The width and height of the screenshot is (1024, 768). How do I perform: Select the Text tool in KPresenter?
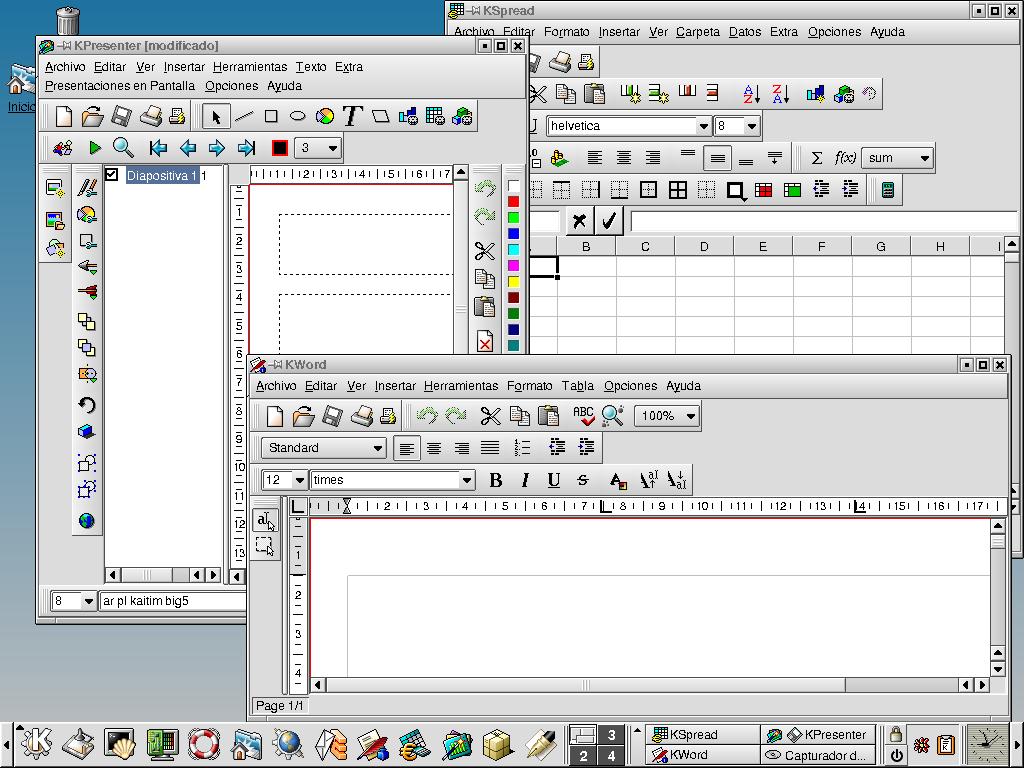[x=351, y=116]
